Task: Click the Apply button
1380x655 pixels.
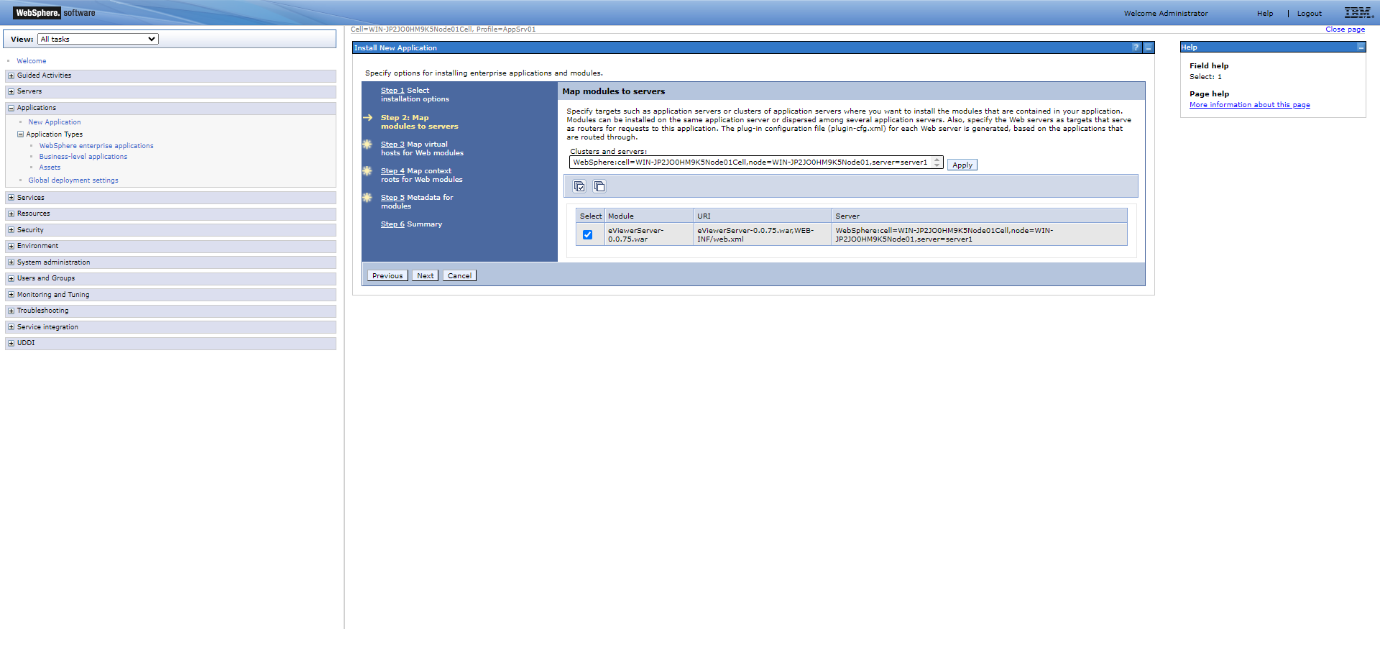Action: pyautogui.click(x=961, y=164)
